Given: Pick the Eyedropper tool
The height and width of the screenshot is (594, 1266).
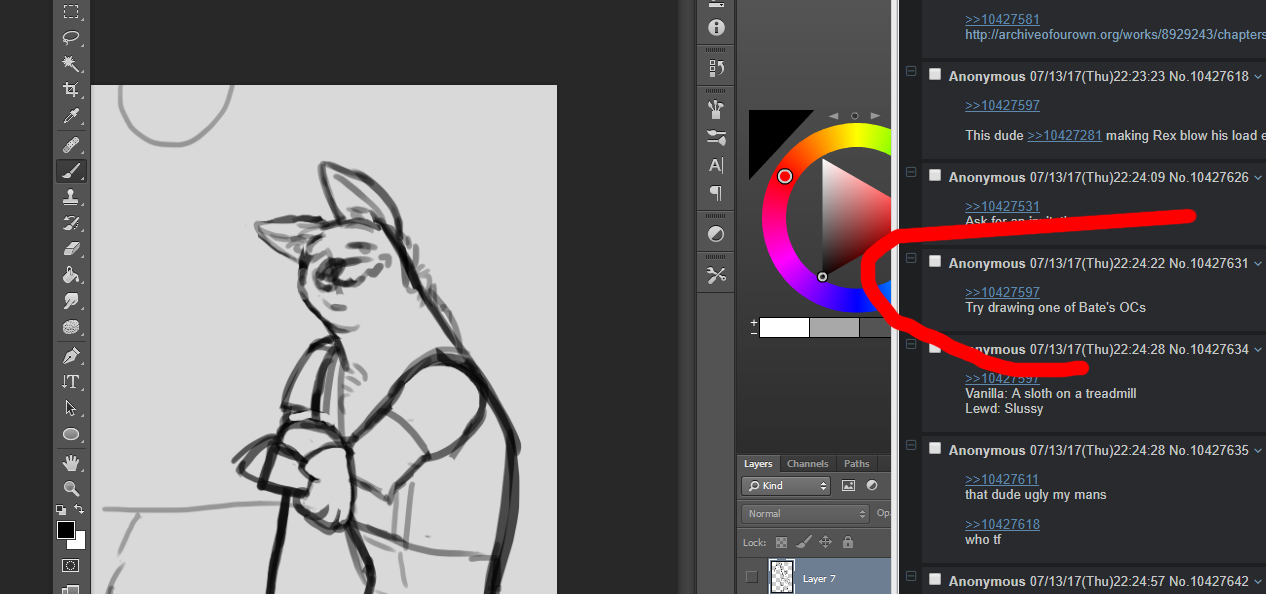Looking at the screenshot, I should click(x=71, y=117).
